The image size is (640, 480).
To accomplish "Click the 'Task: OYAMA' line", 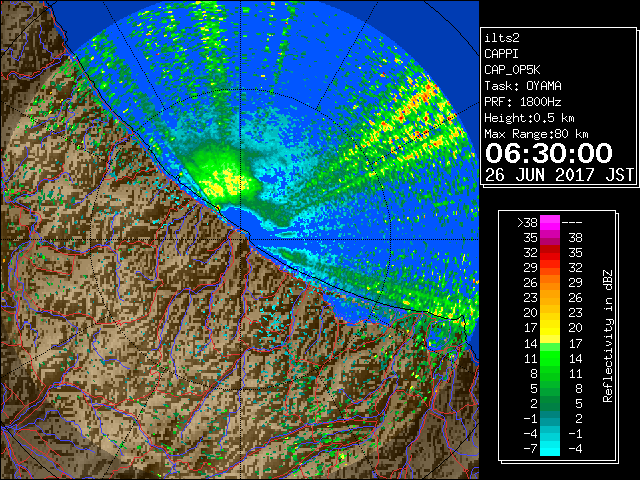I will 523,86.
